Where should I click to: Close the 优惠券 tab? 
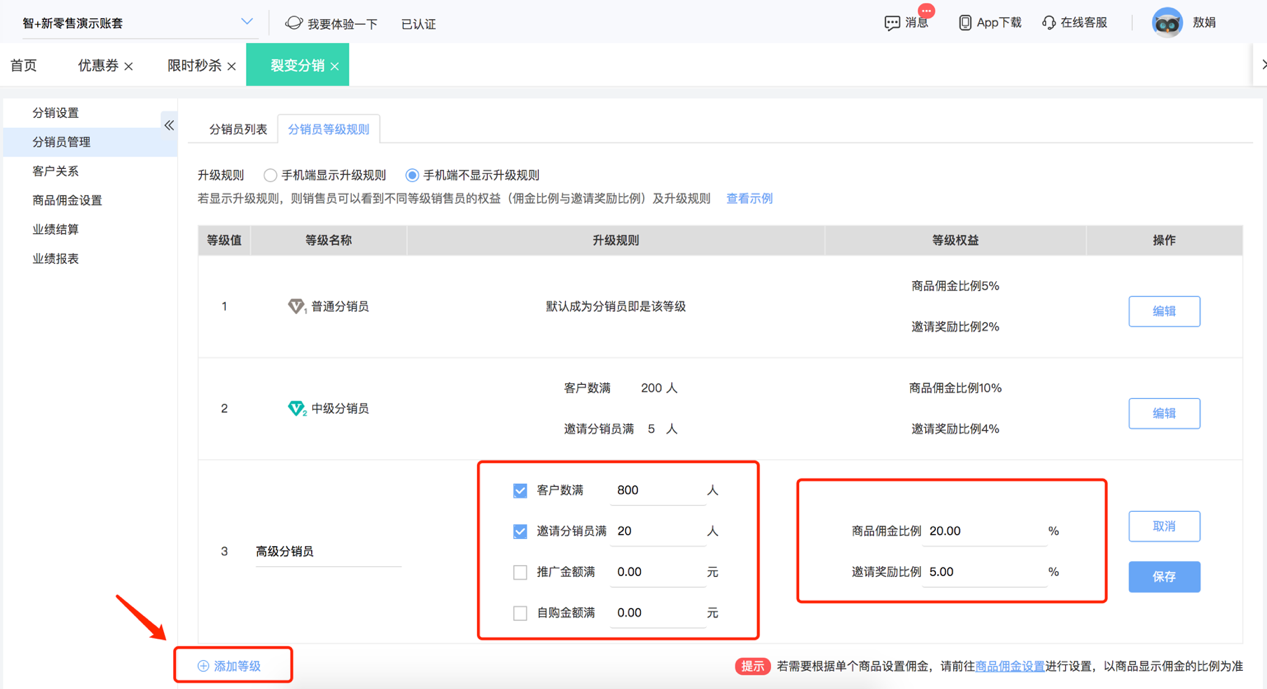tap(128, 66)
